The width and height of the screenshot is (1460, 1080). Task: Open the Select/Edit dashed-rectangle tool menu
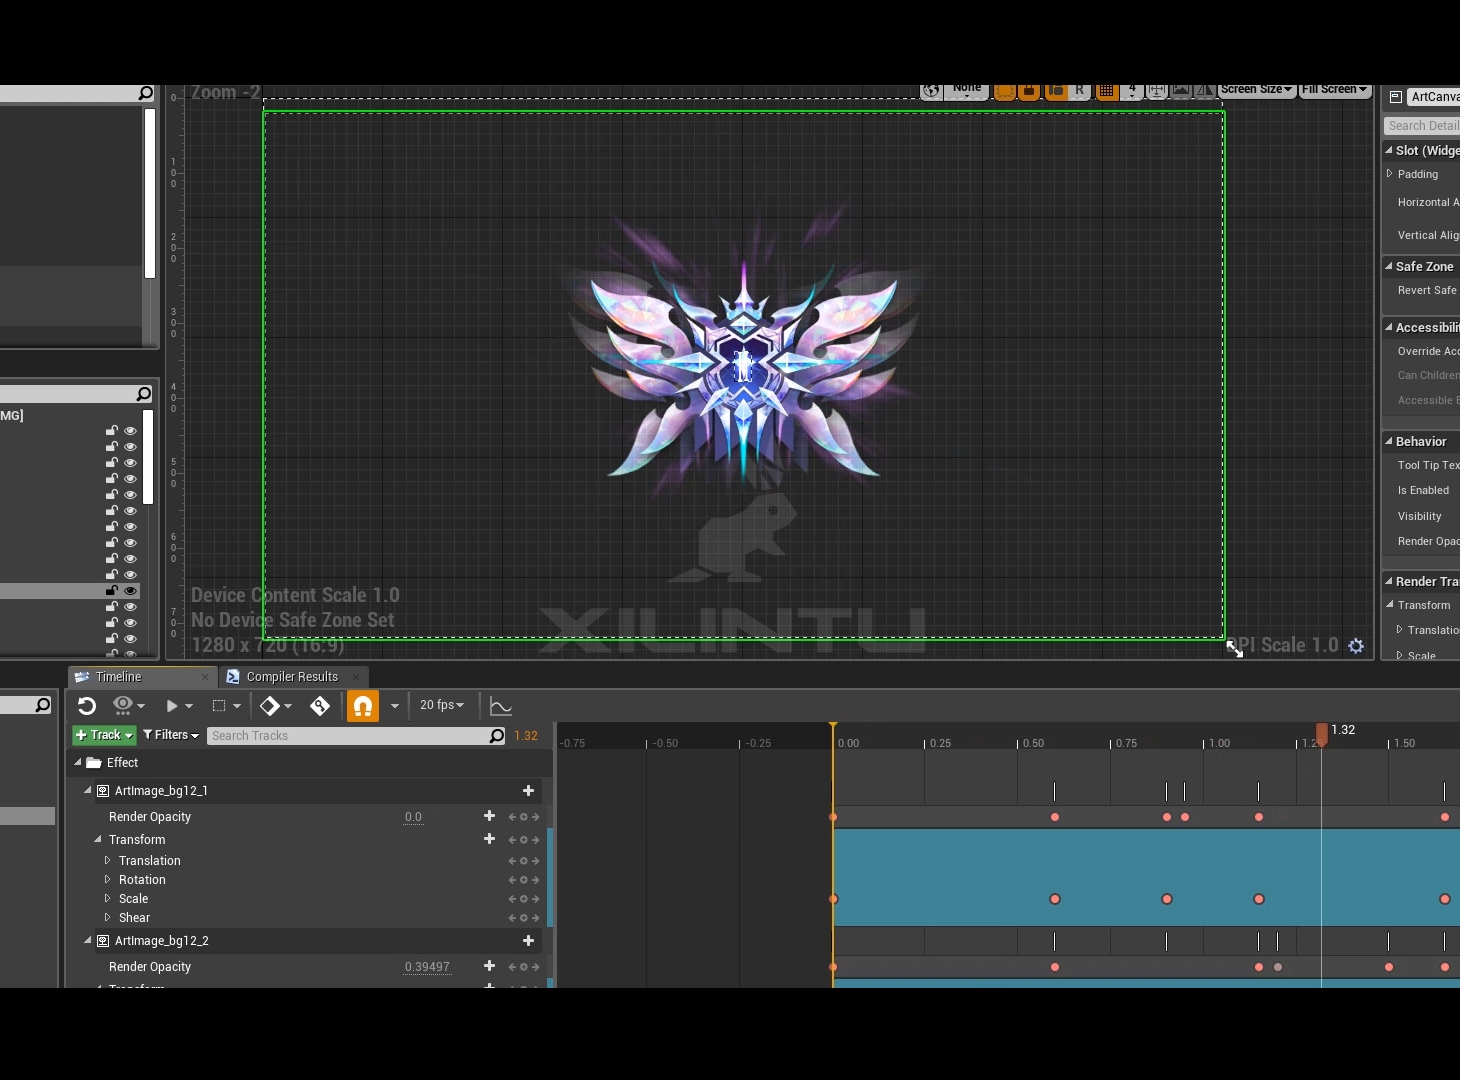click(x=226, y=706)
